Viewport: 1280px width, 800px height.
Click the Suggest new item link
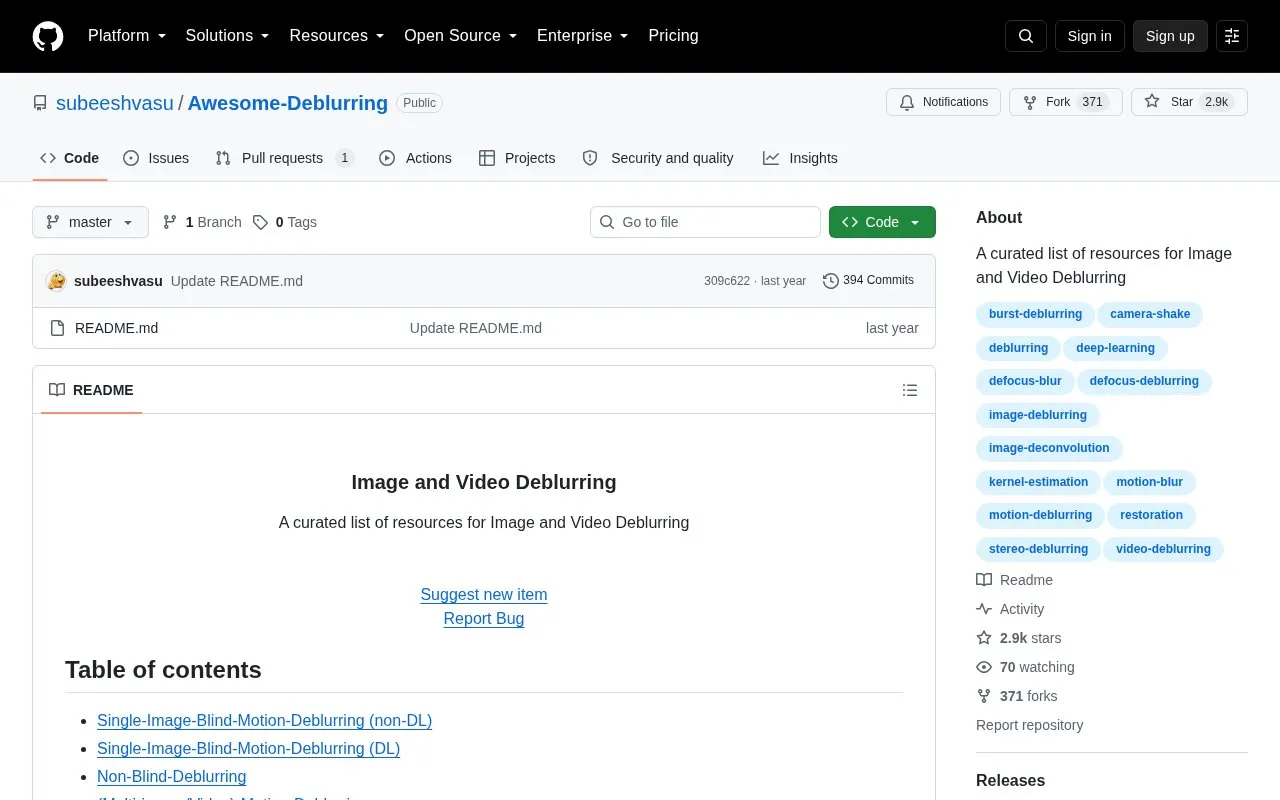pos(484,594)
